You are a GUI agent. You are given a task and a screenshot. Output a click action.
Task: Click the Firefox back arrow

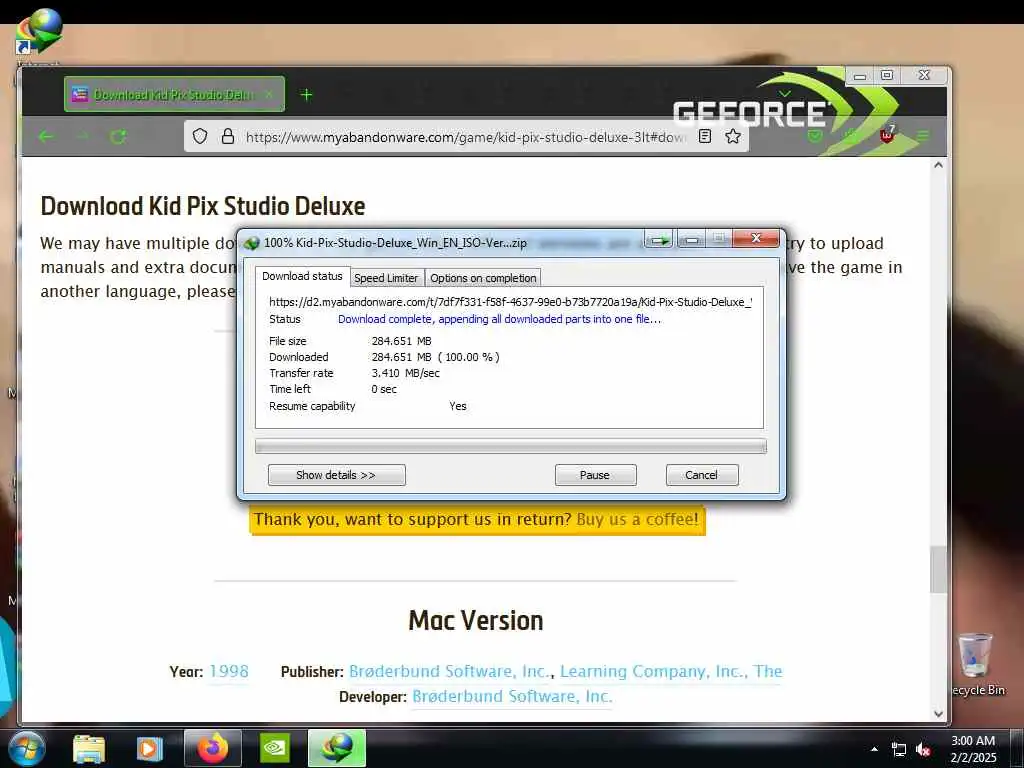(x=46, y=136)
